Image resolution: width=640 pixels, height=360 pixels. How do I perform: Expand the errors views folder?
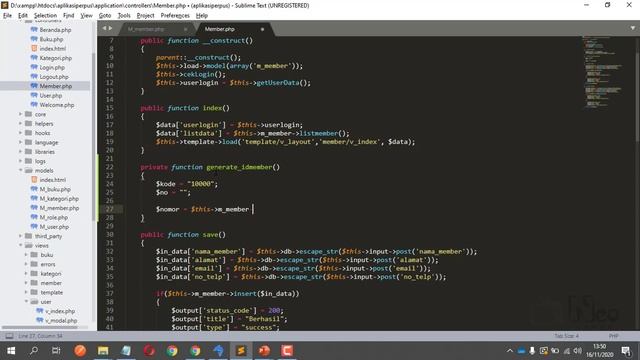26,264
